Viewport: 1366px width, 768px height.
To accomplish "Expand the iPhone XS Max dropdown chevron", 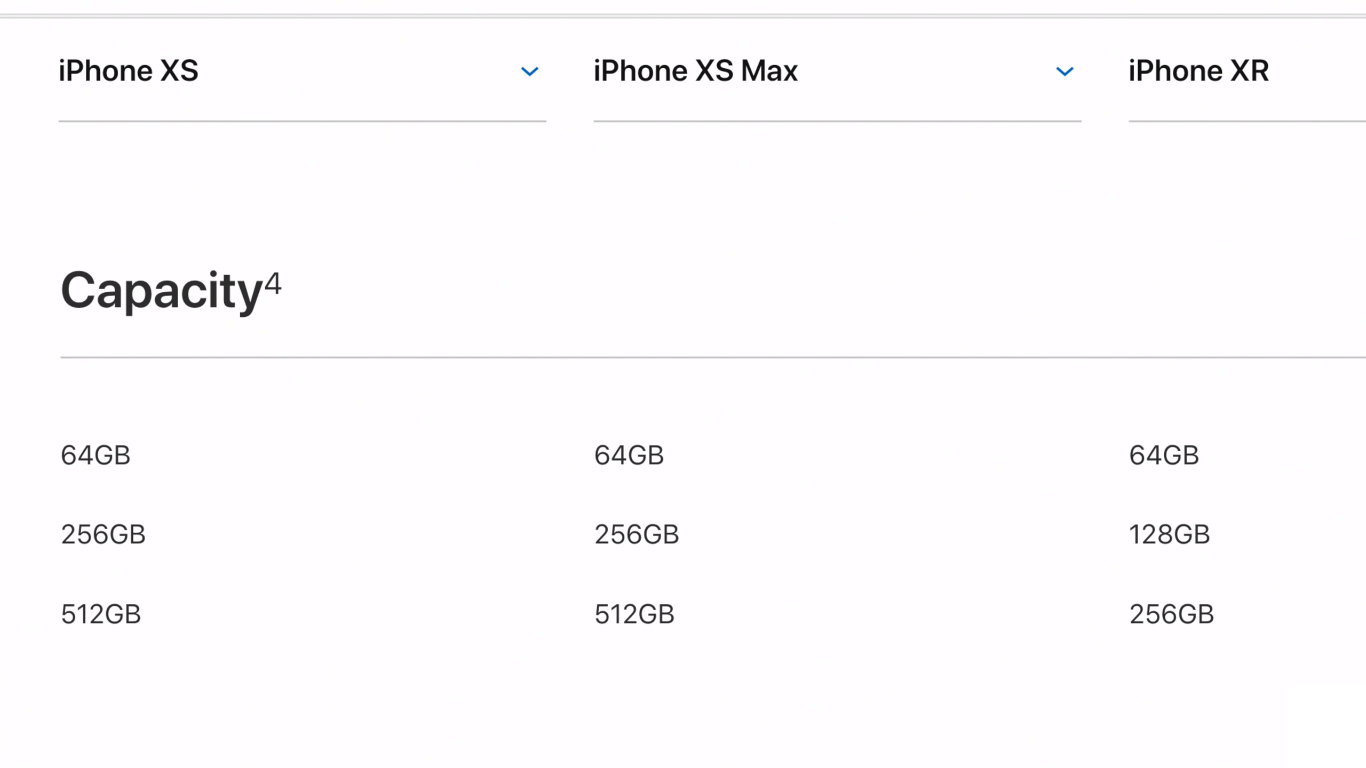I will 1065,72.
